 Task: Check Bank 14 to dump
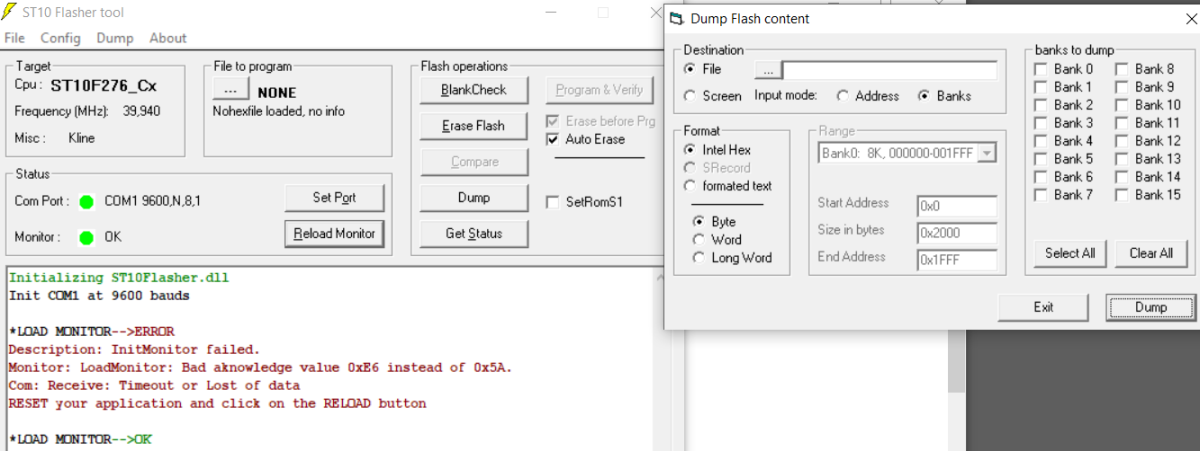[1122, 177]
